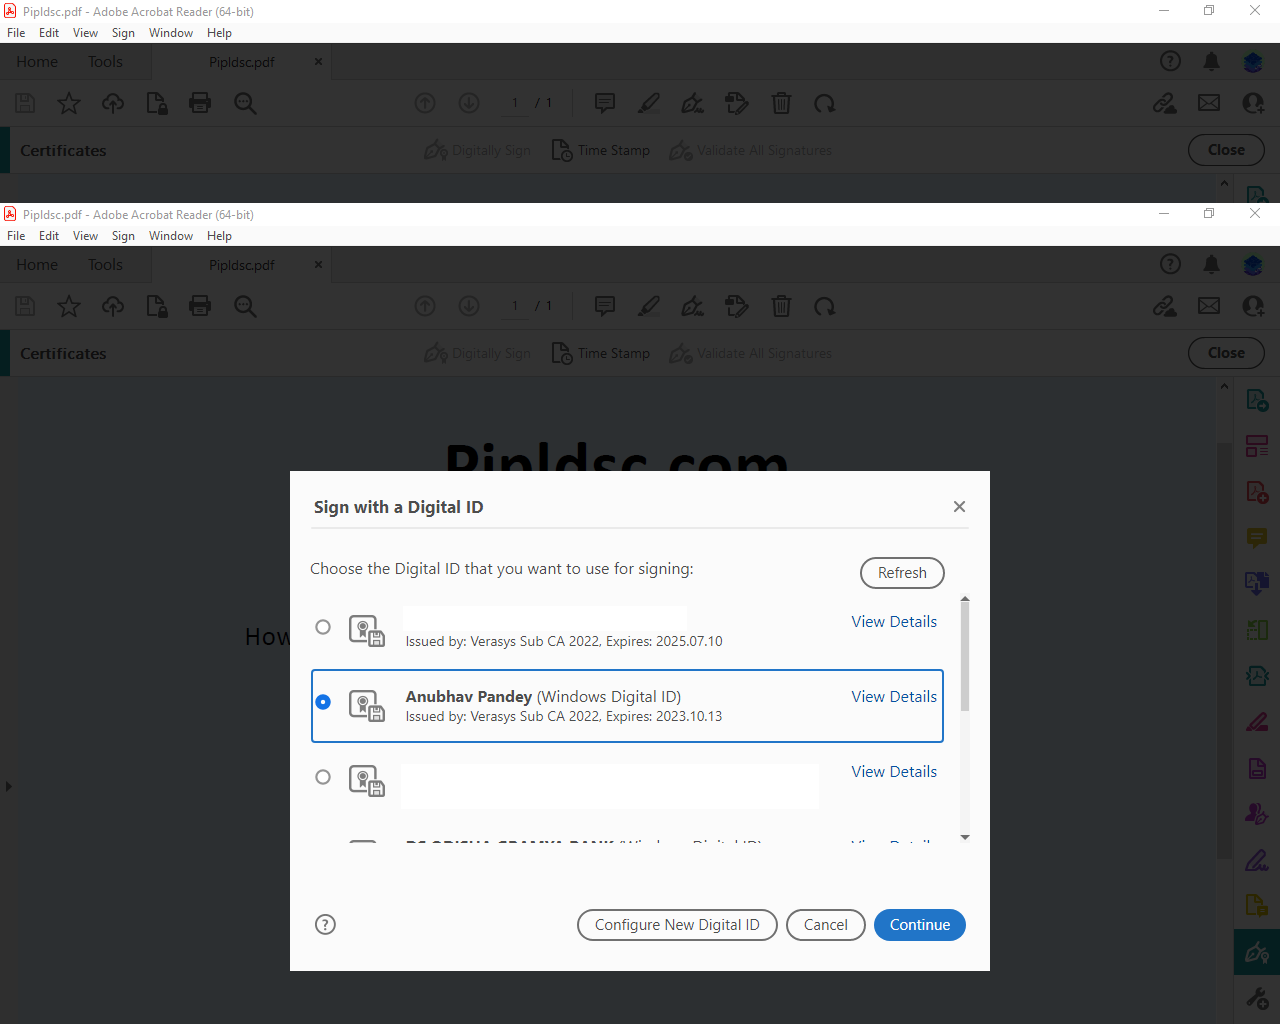Click the Continue button
This screenshot has height=1024, width=1280.
(x=920, y=925)
